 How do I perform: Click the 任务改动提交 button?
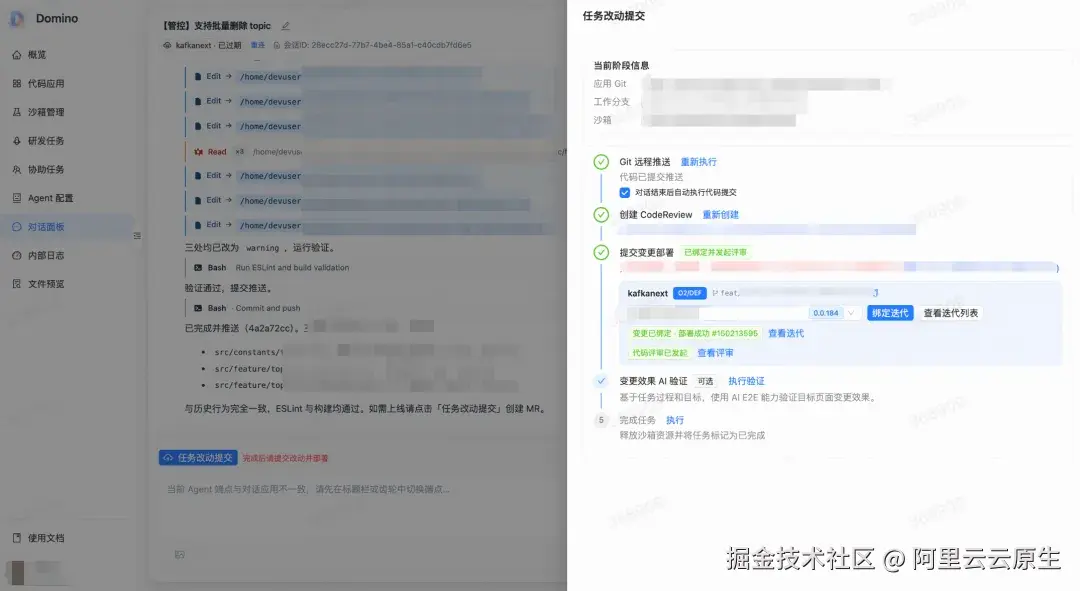click(198, 457)
